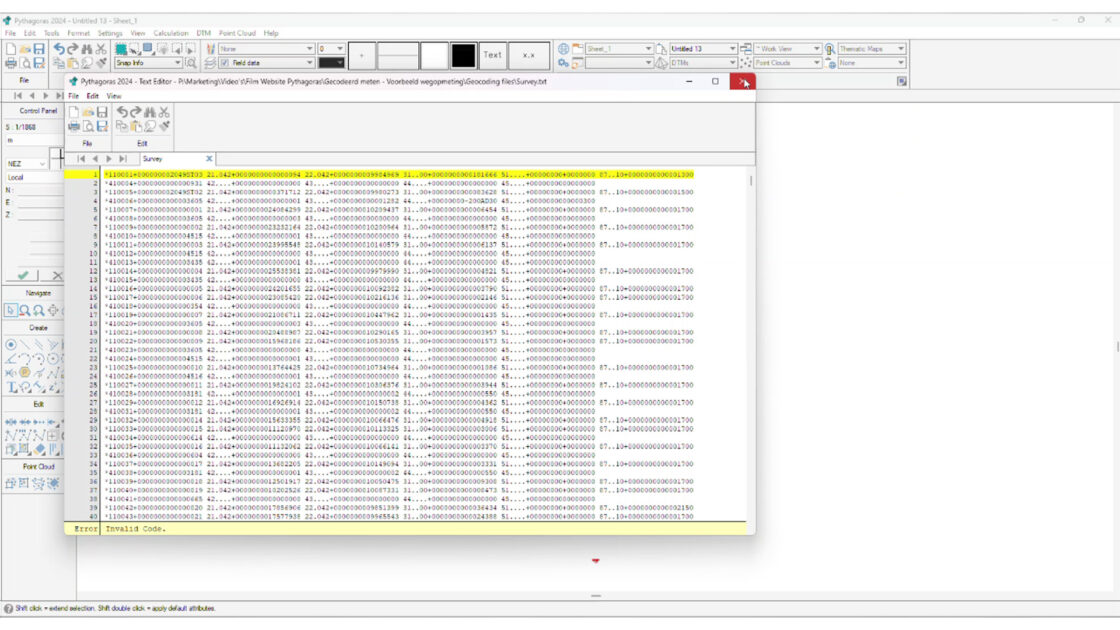
Task: Open the Point Cloud menu in main window
Action: click(237, 33)
